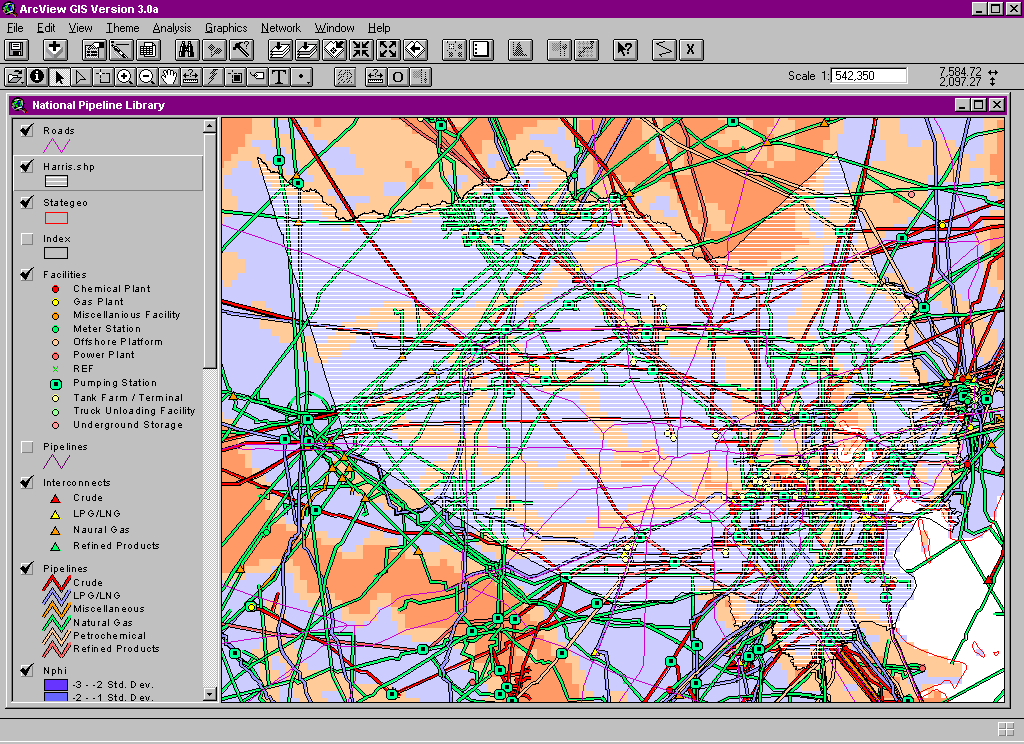Select the magnifier minus Zoom Out tool
Screen dimensions: 1024x744
point(147,77)
